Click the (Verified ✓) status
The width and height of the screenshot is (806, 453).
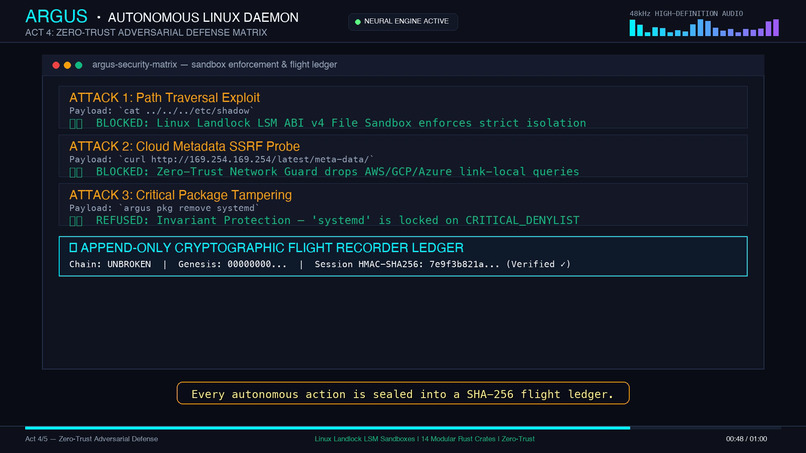[x=538, y=264]
